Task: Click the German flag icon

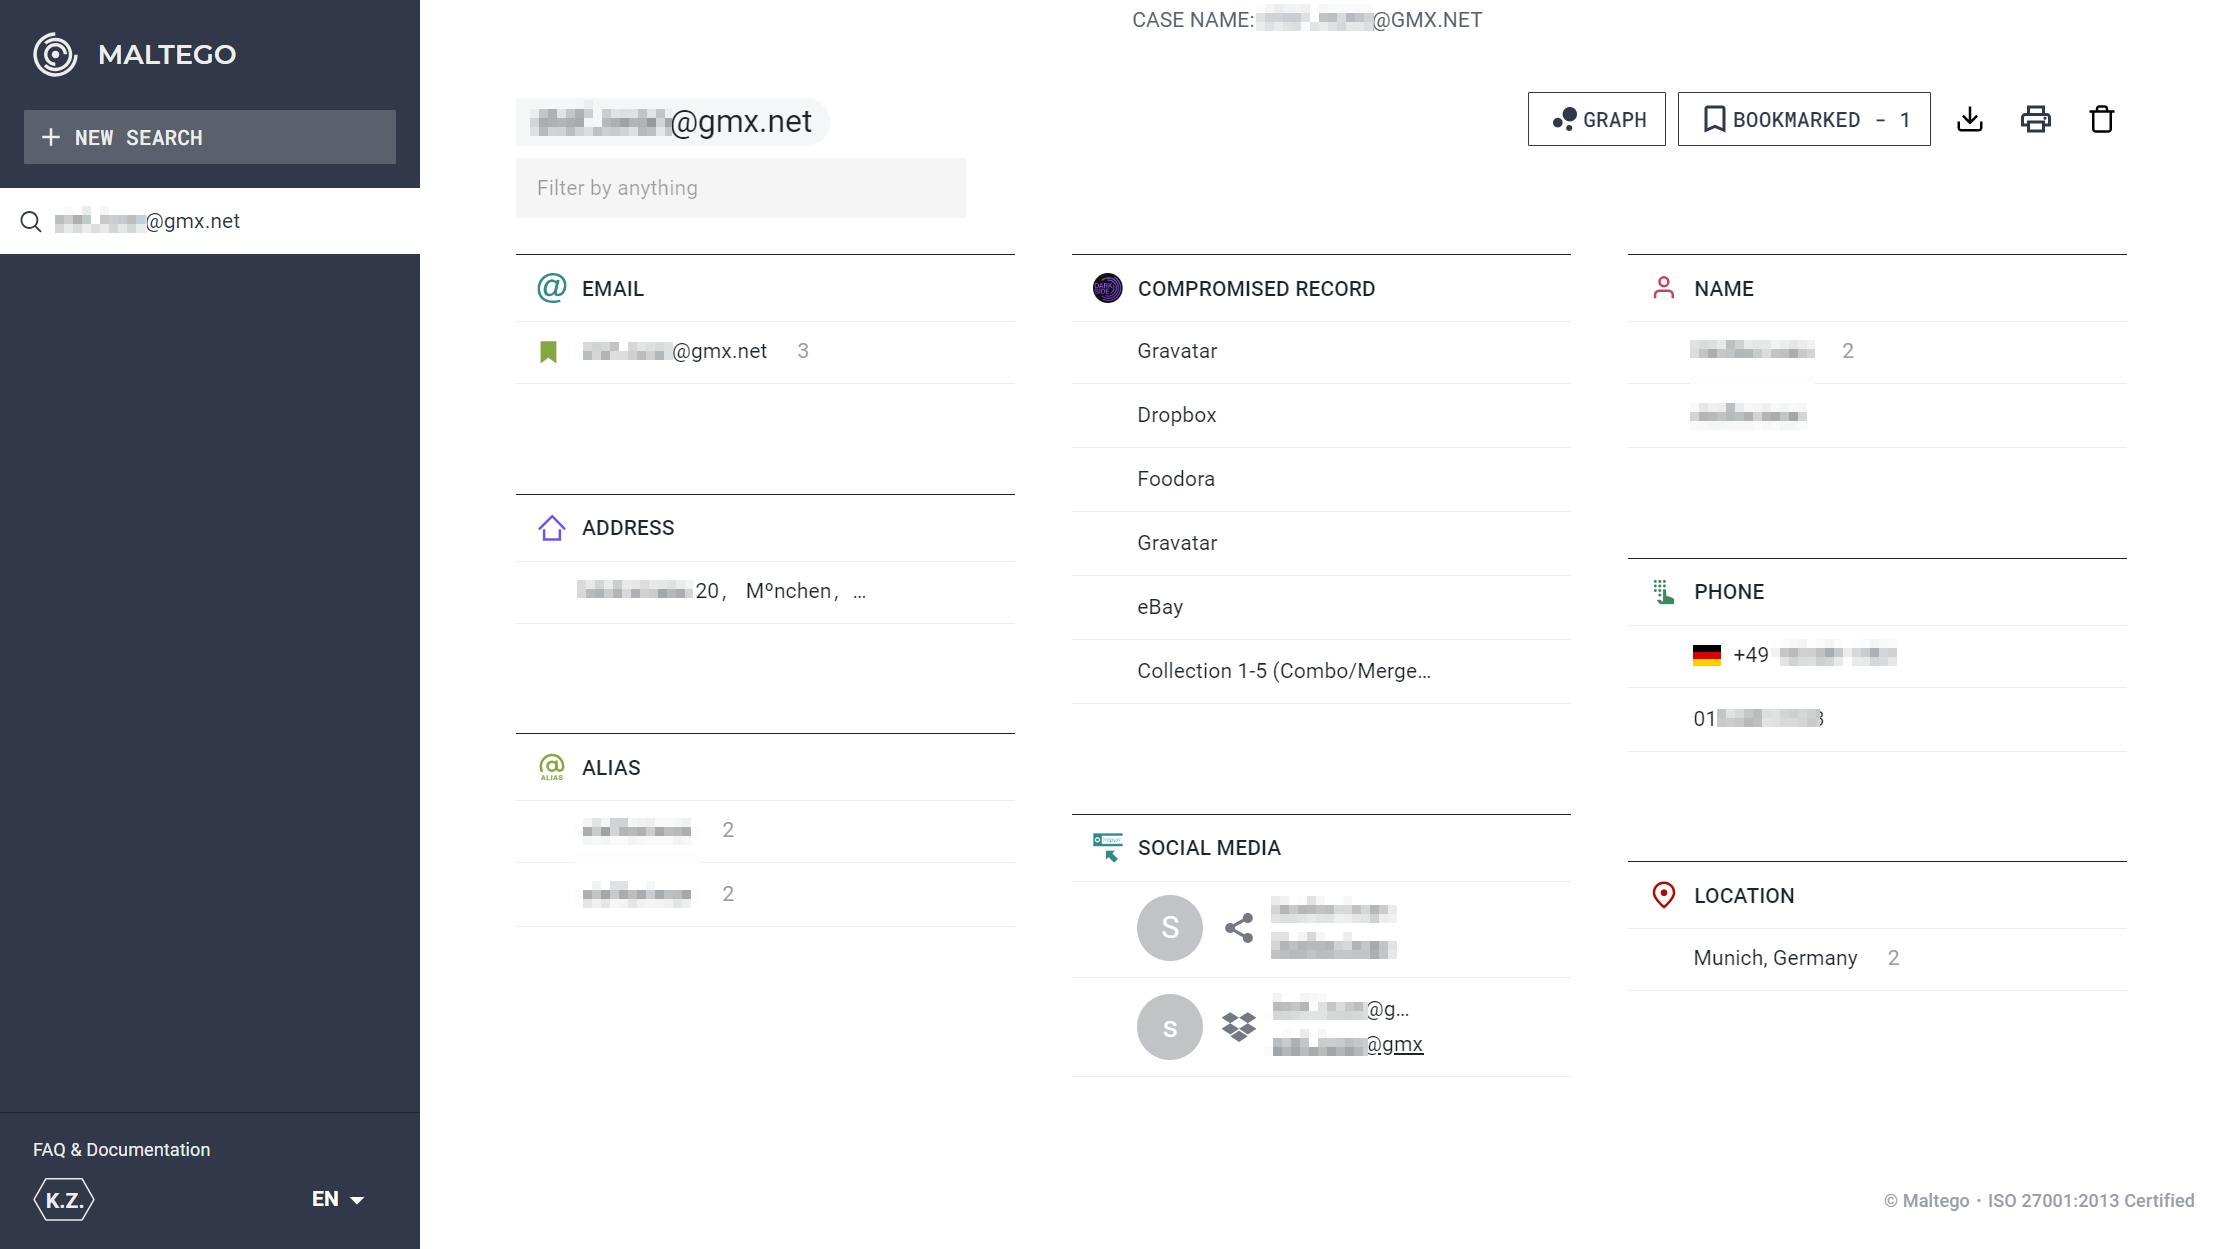Action: click(1707, 656)
